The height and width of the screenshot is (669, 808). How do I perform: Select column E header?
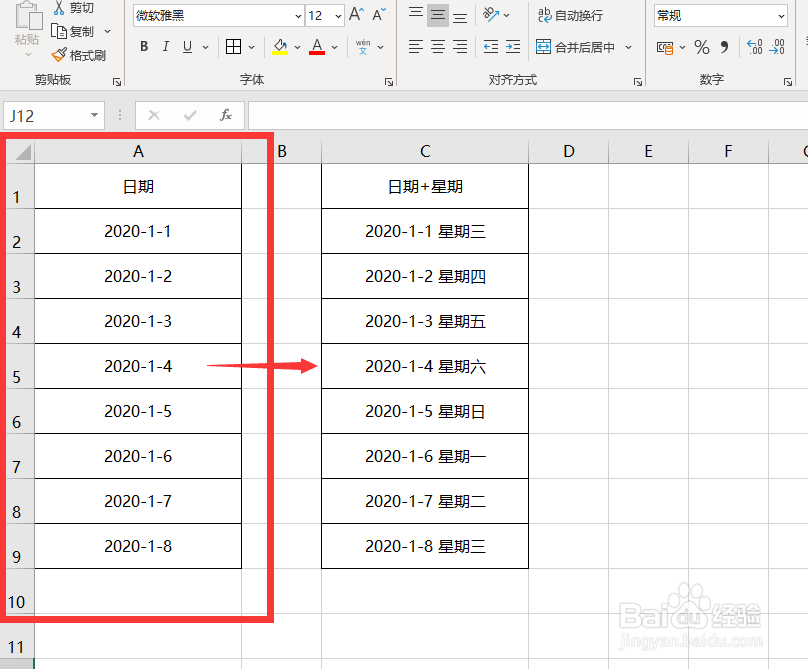[648, 152]
